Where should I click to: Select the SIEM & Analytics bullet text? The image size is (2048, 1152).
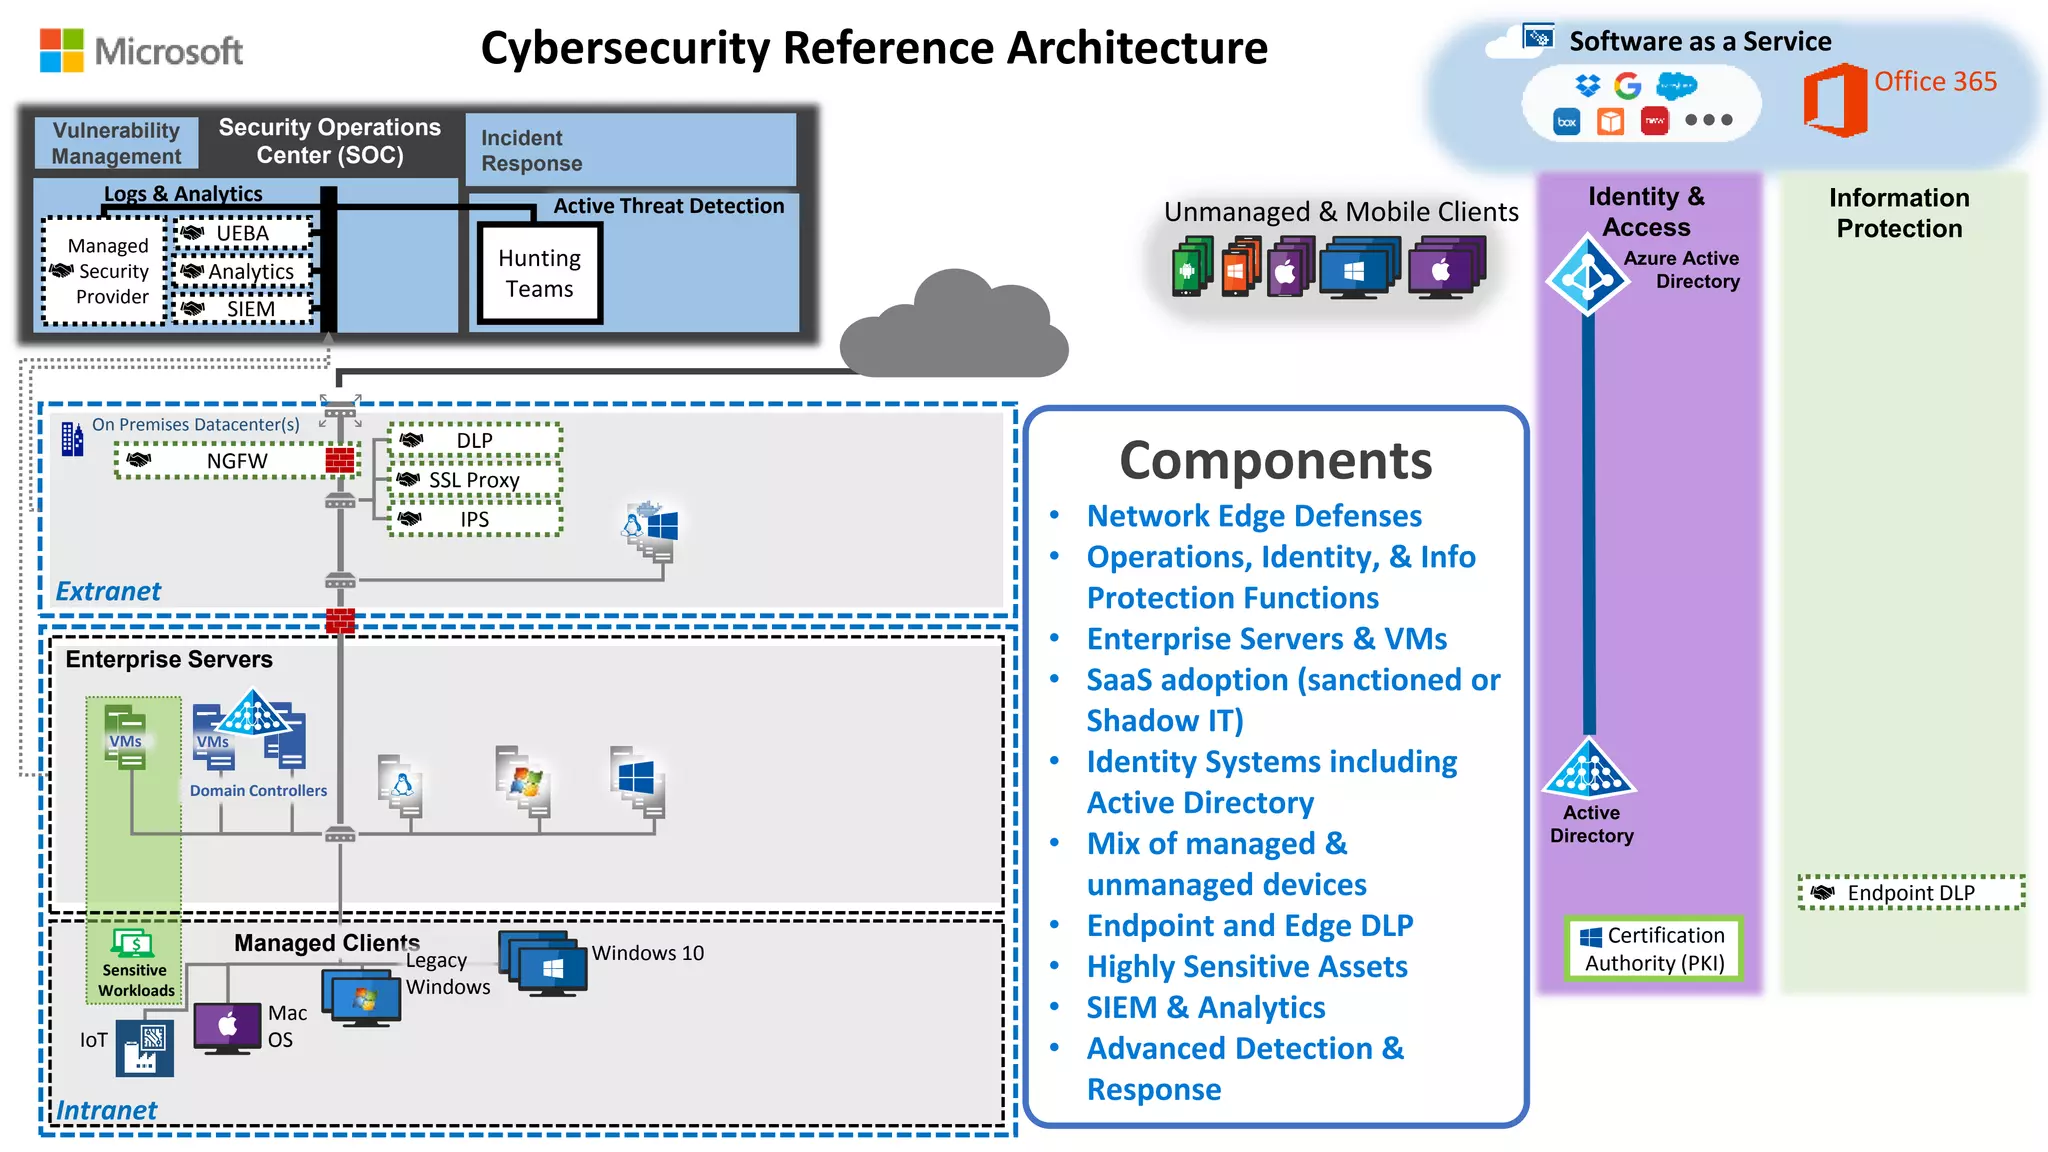coord(1206,1008)
